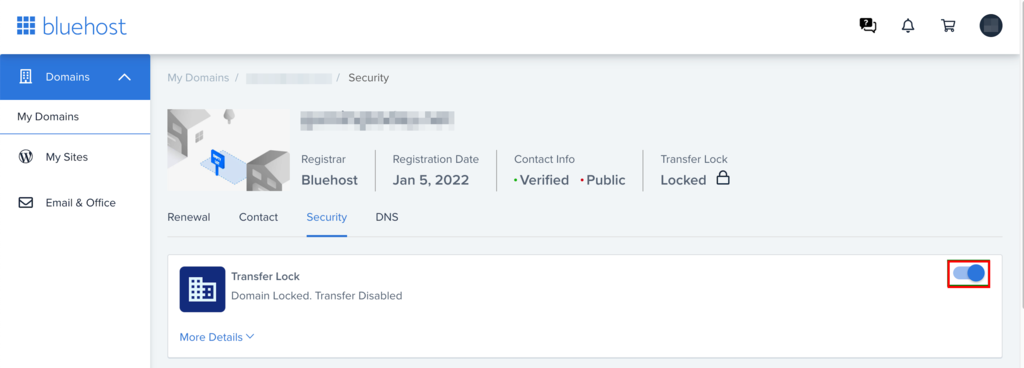Switch to the Renewal tab
Image resolution: width=1024 pixels, height=368 pixels.
coord(189,217)
